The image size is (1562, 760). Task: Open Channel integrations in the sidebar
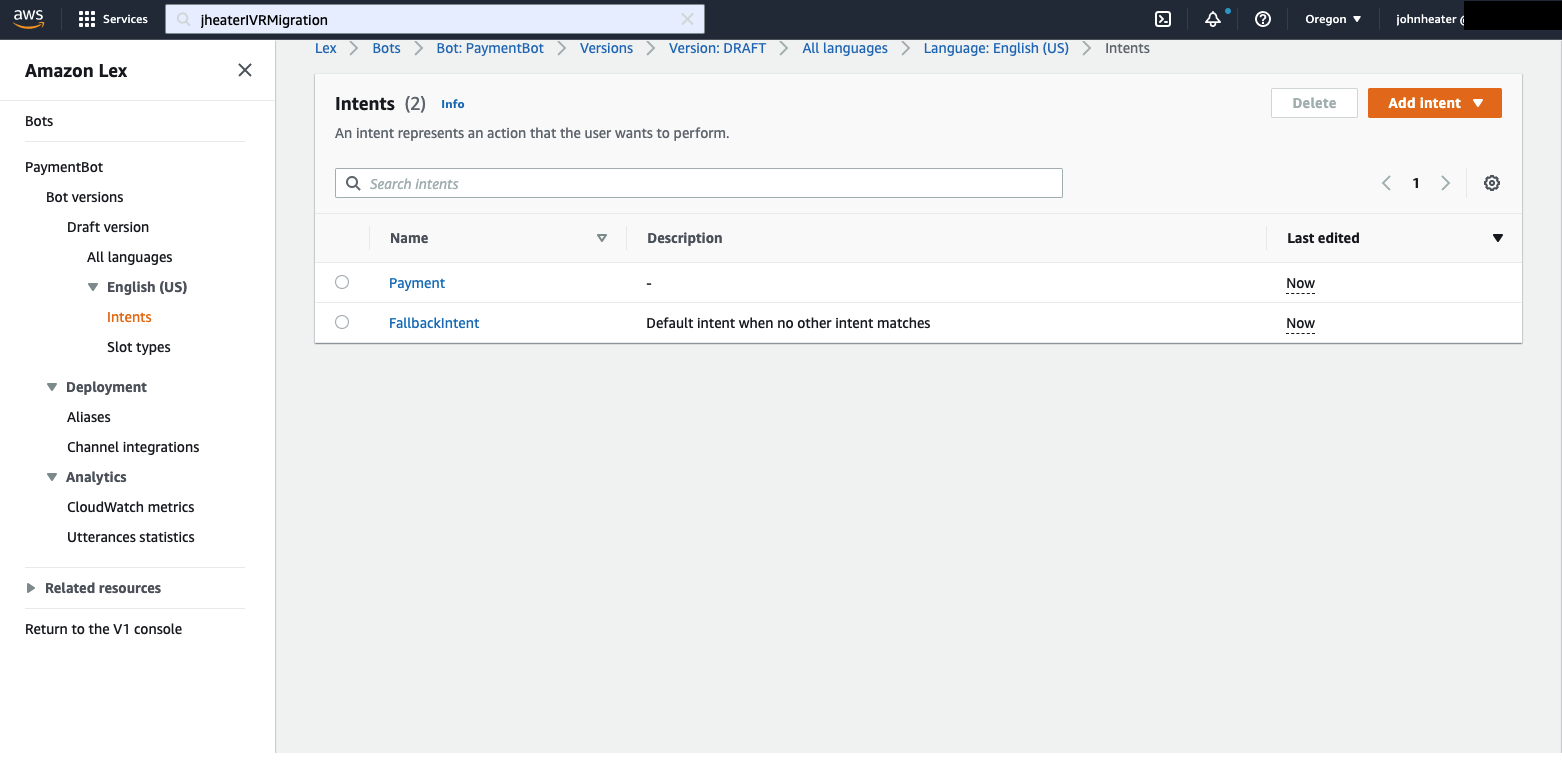point(133,447)
